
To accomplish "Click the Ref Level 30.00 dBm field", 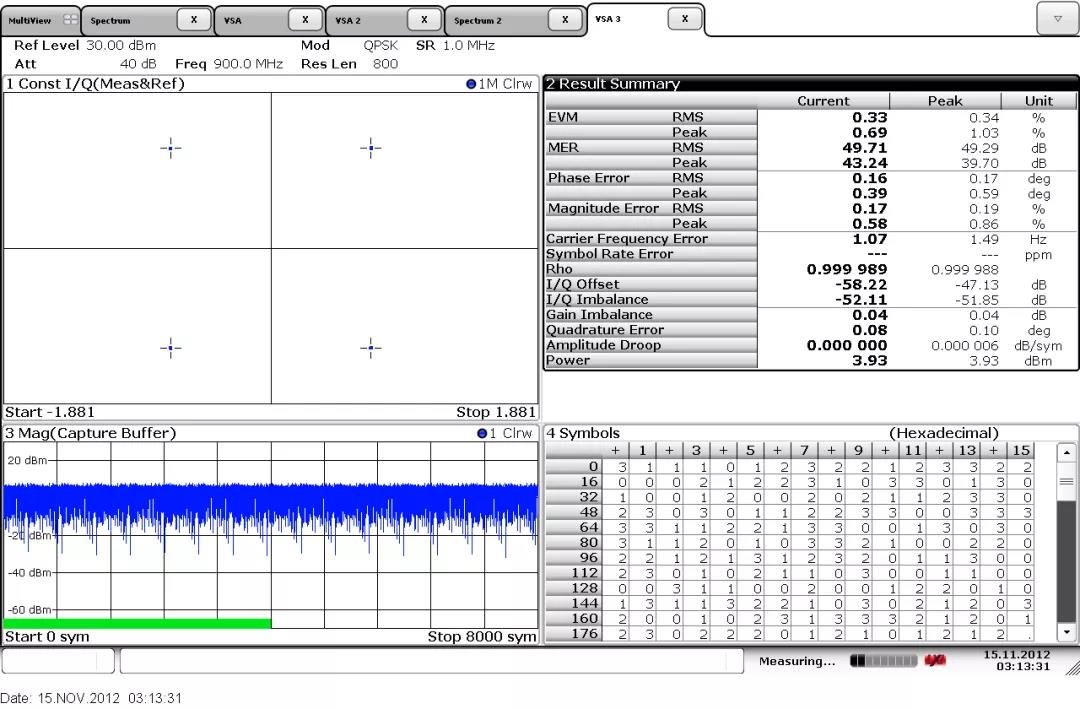I will pyautogui.click(x=85, y=45).
